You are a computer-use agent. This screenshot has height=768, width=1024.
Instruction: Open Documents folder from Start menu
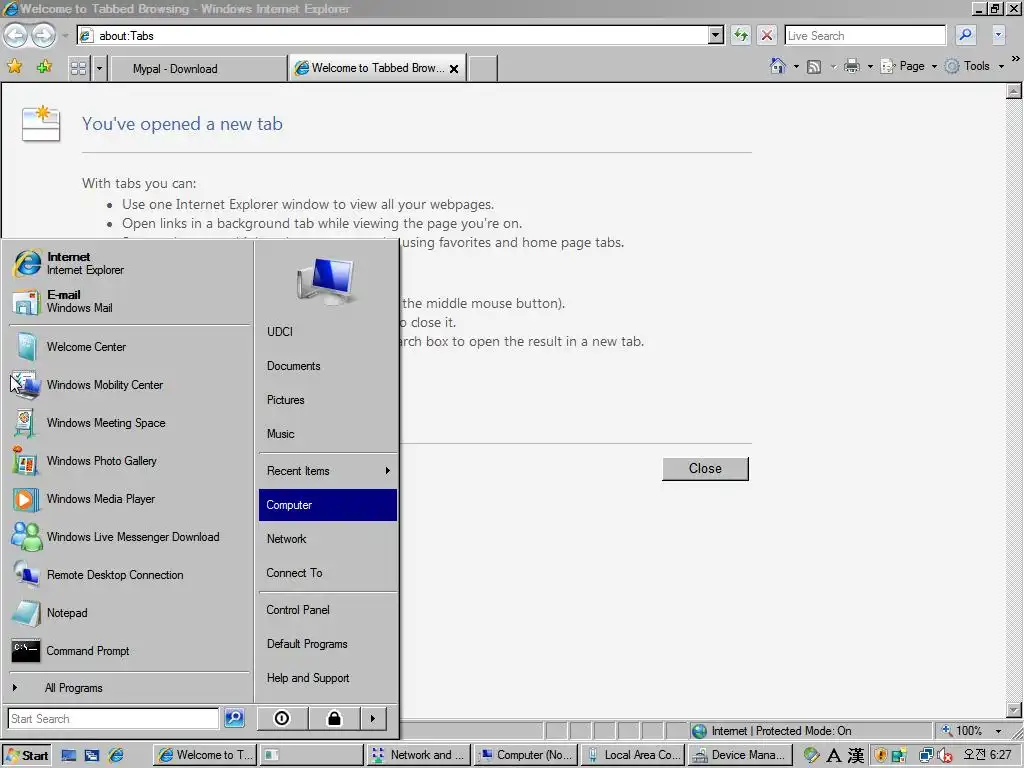pos(328,366)
